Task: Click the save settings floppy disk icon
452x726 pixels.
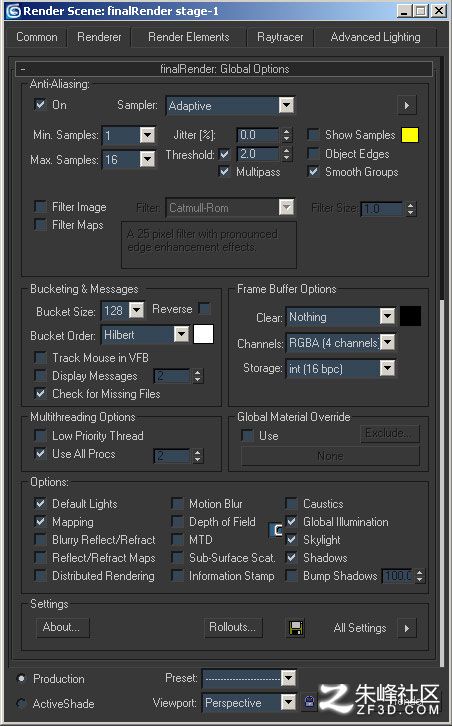Action: (x=296, y=628)
